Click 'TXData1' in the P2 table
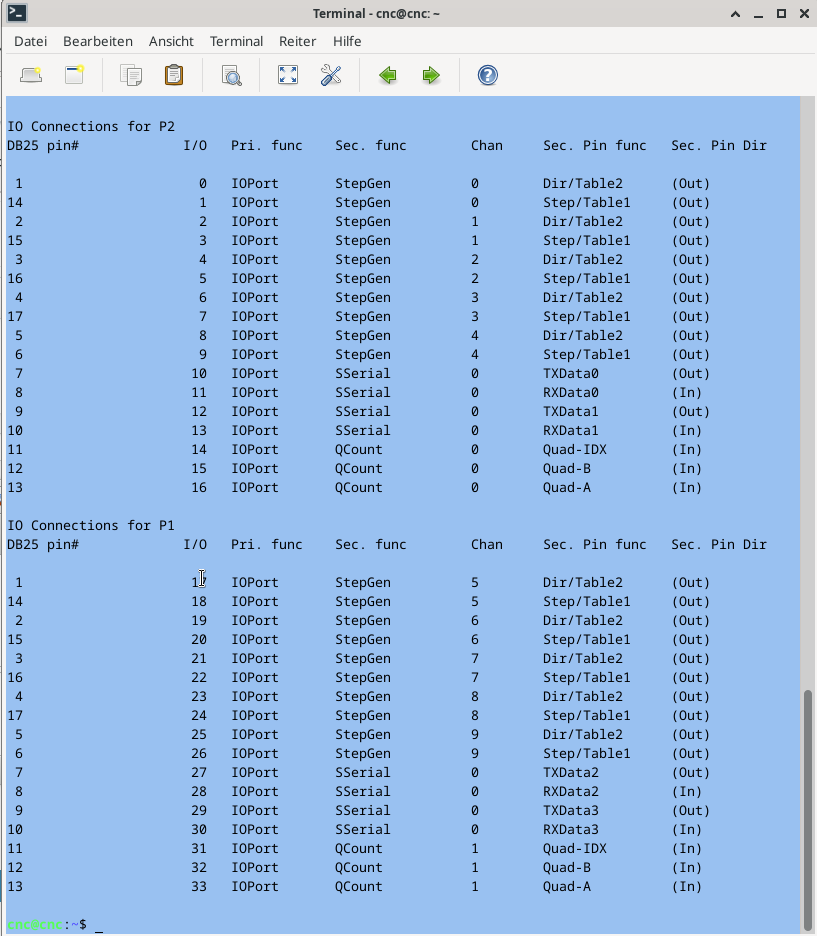The image size is (817, 936). point(571,412)
